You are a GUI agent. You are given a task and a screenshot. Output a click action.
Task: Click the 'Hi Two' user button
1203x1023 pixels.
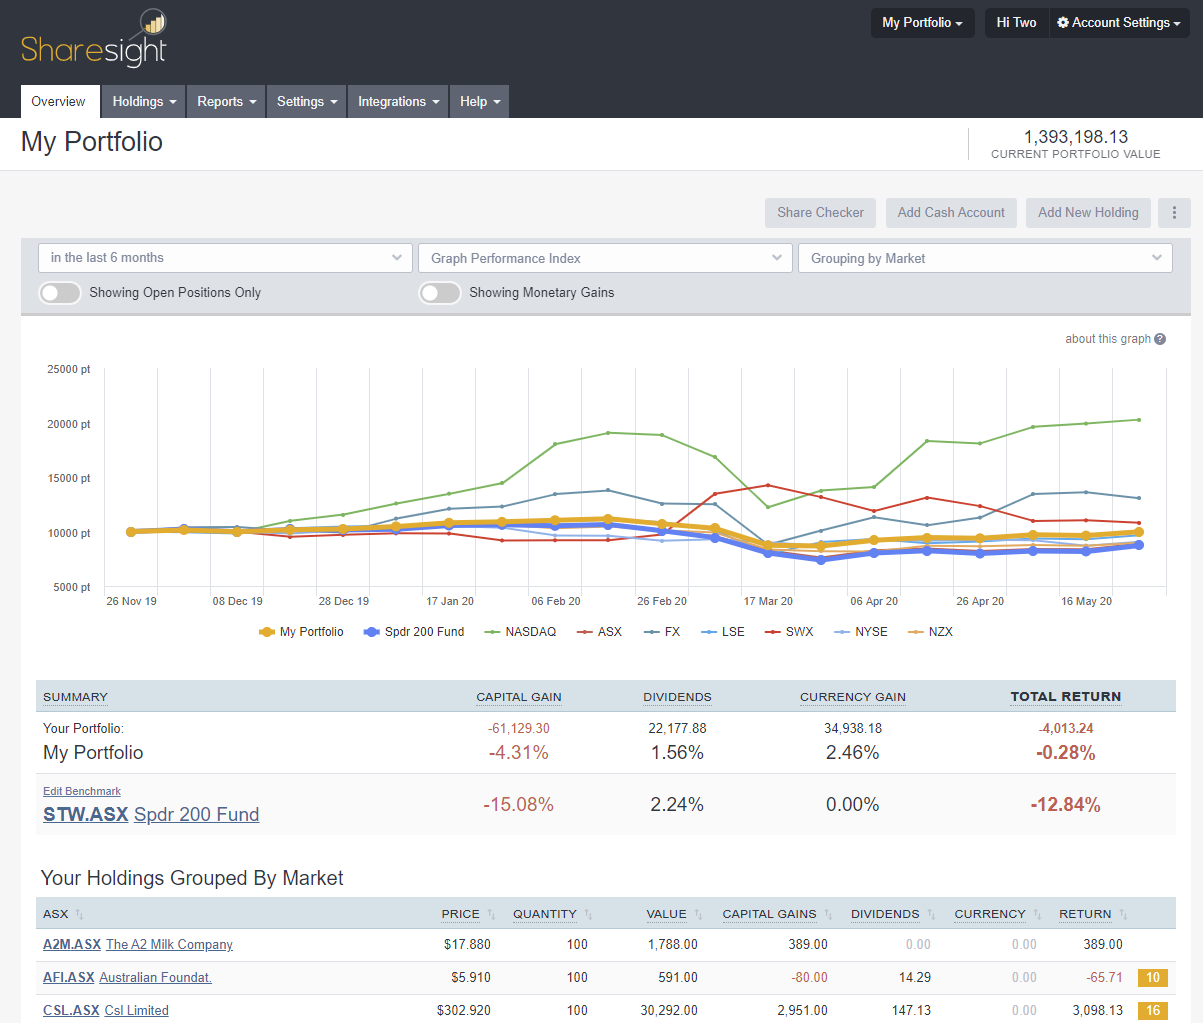pos(1016,22)
